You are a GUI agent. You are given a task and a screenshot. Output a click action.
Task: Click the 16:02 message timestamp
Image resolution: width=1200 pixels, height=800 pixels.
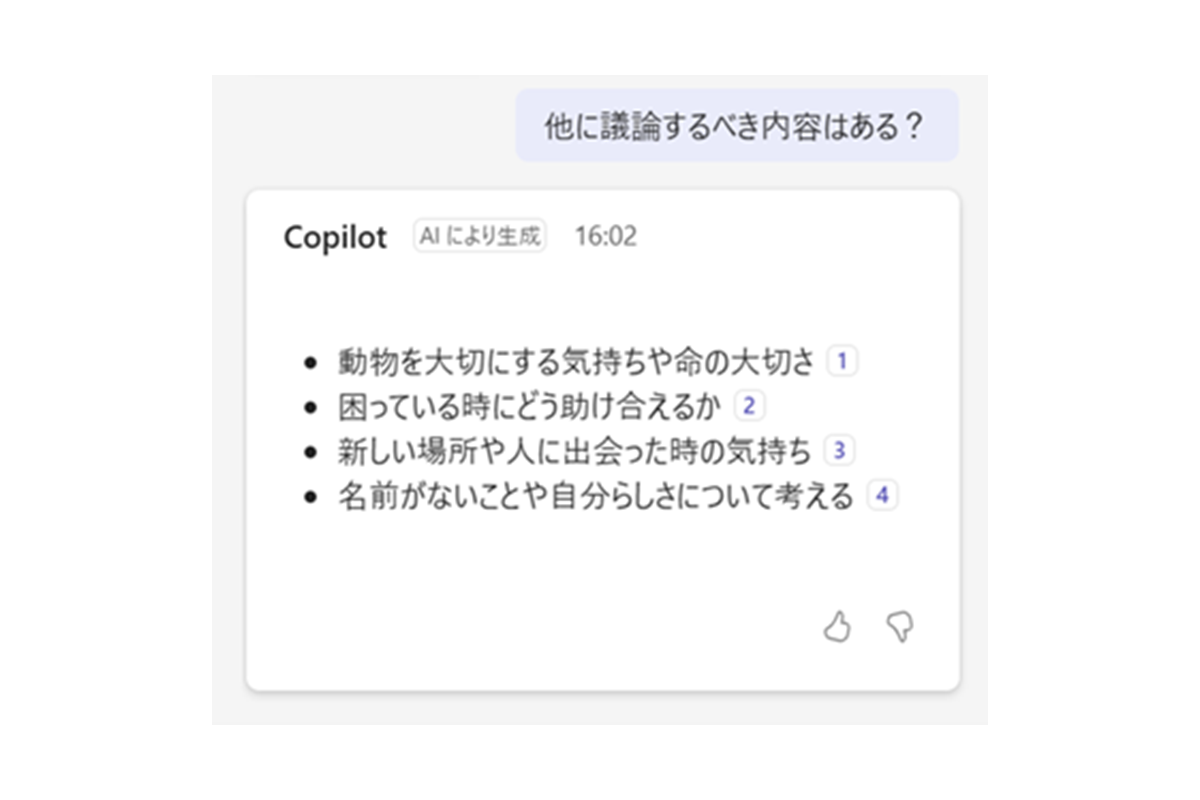pyautogui.click(x=605, y=237)
